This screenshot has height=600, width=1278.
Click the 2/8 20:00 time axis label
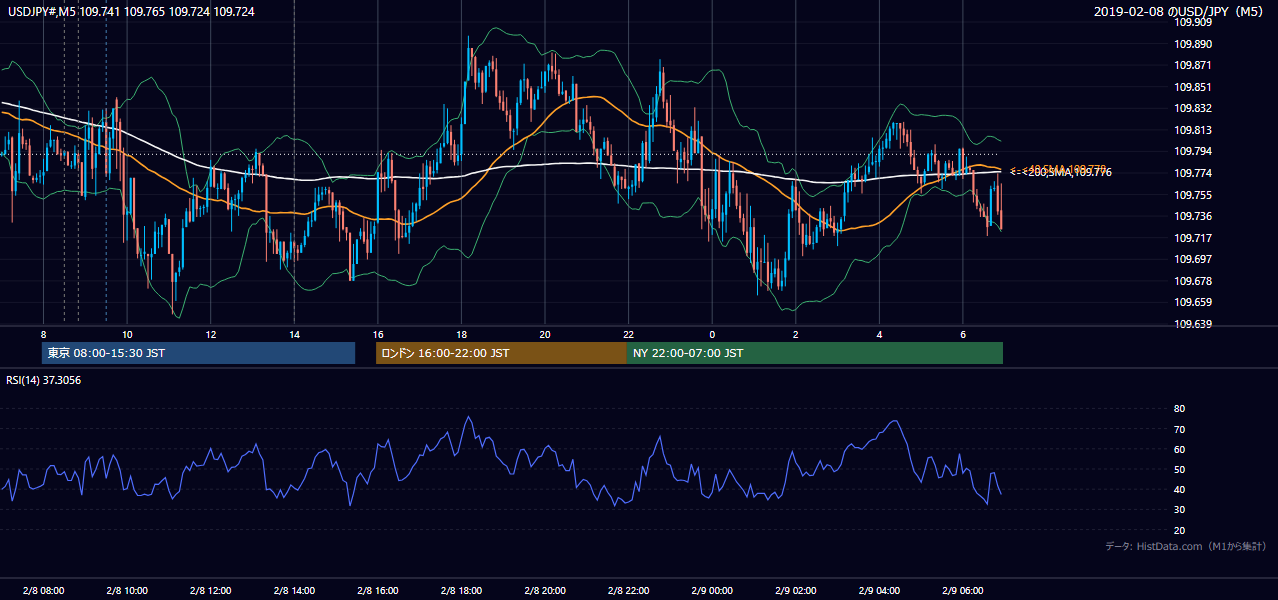click(545, 591)
